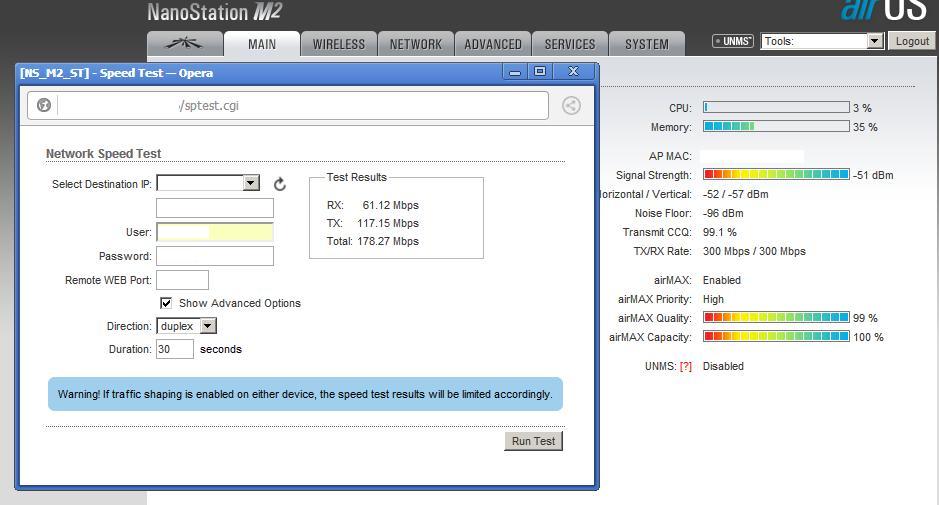Click the airMAX Priority High value
939x505 pixels.
tap(713, 299)
